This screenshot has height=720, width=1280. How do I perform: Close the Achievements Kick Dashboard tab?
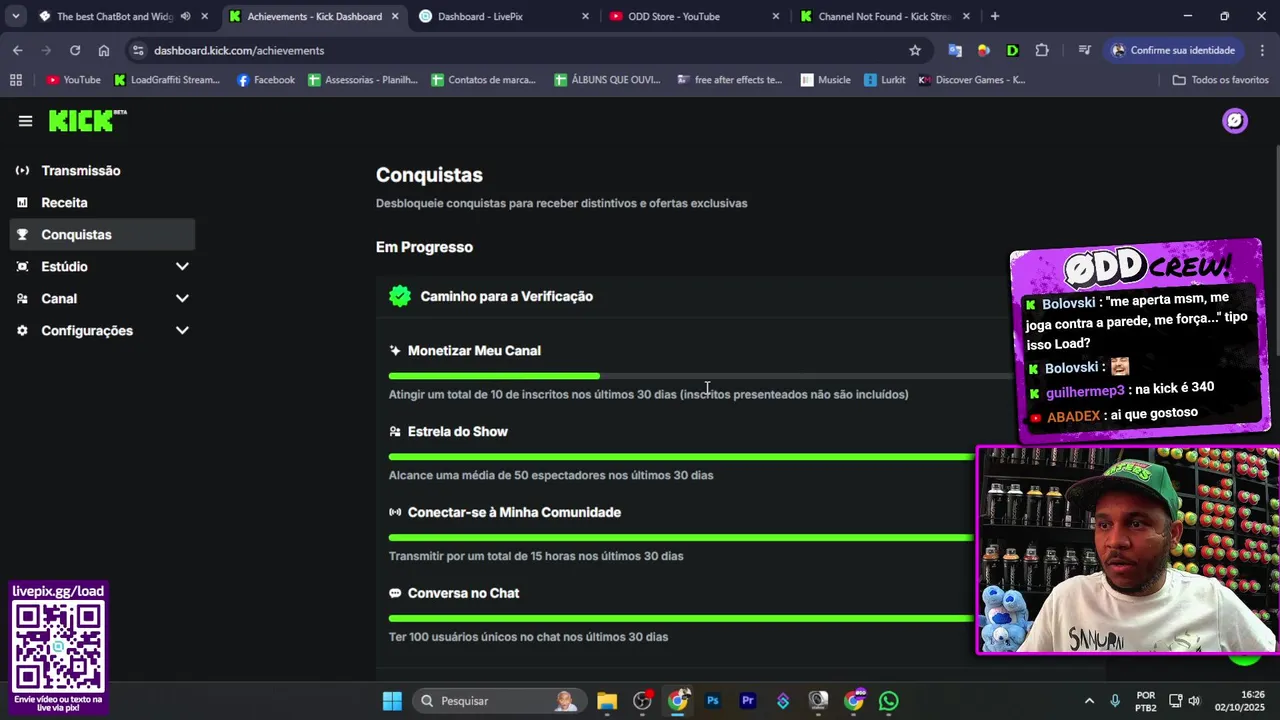coord(395,16)
